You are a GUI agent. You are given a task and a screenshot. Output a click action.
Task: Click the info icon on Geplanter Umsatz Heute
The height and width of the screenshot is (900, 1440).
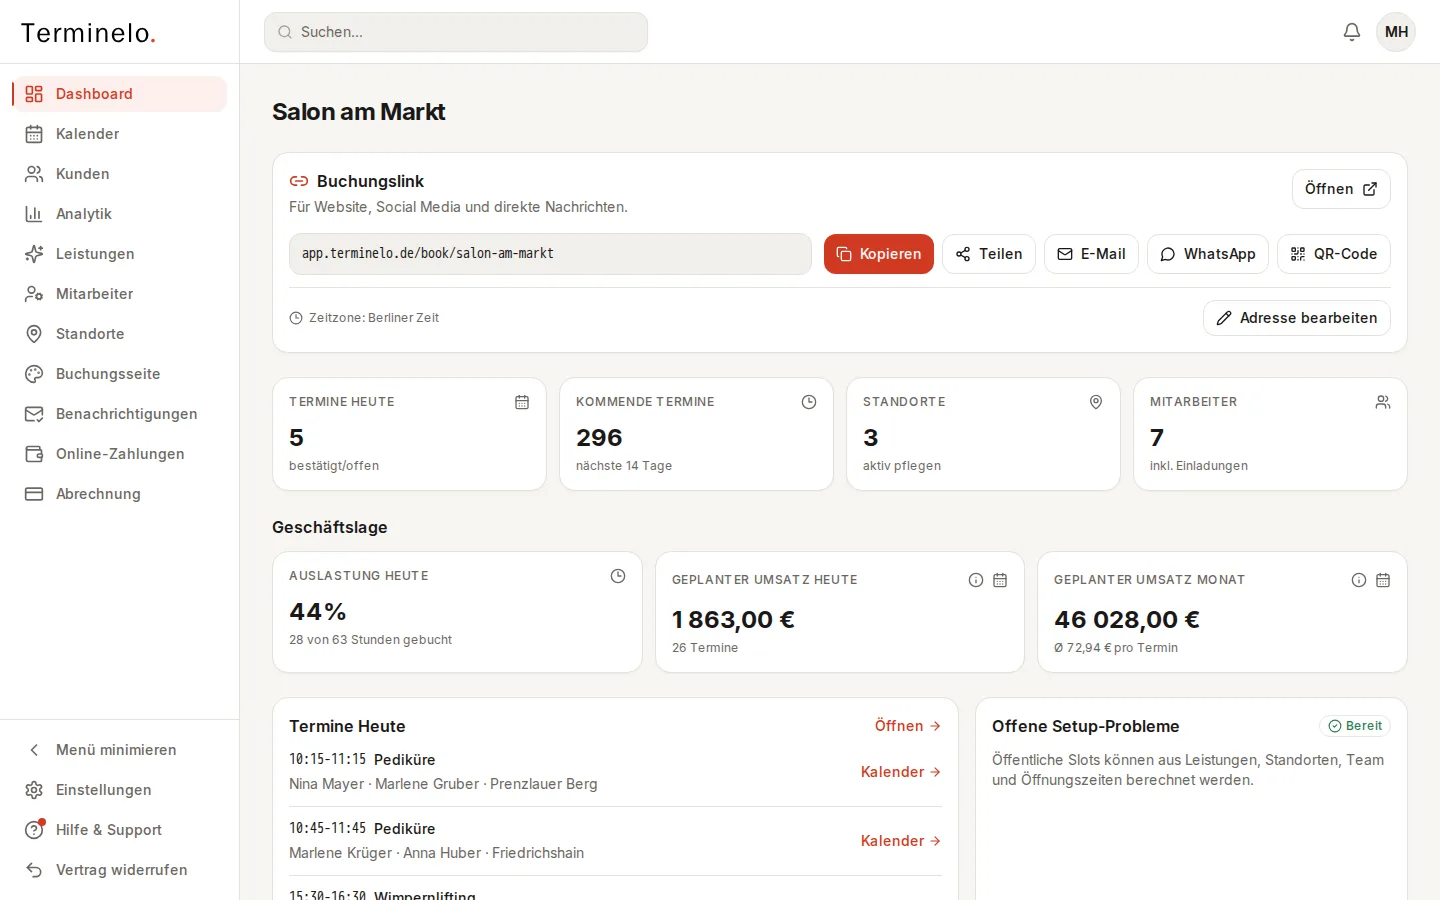tap(976, 580)
